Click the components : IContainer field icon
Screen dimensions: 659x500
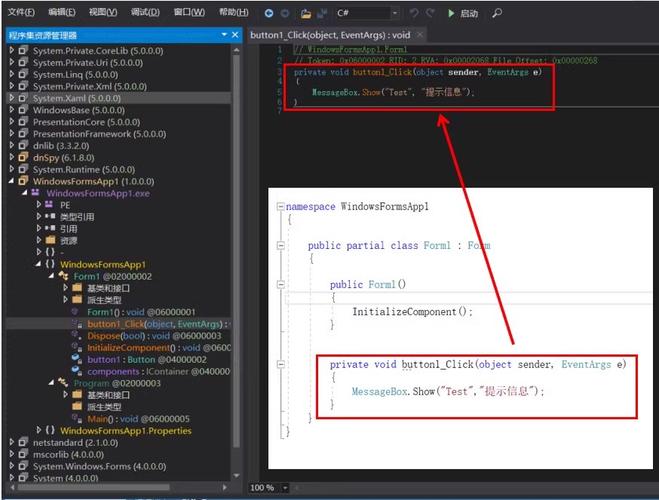(76, 371)
